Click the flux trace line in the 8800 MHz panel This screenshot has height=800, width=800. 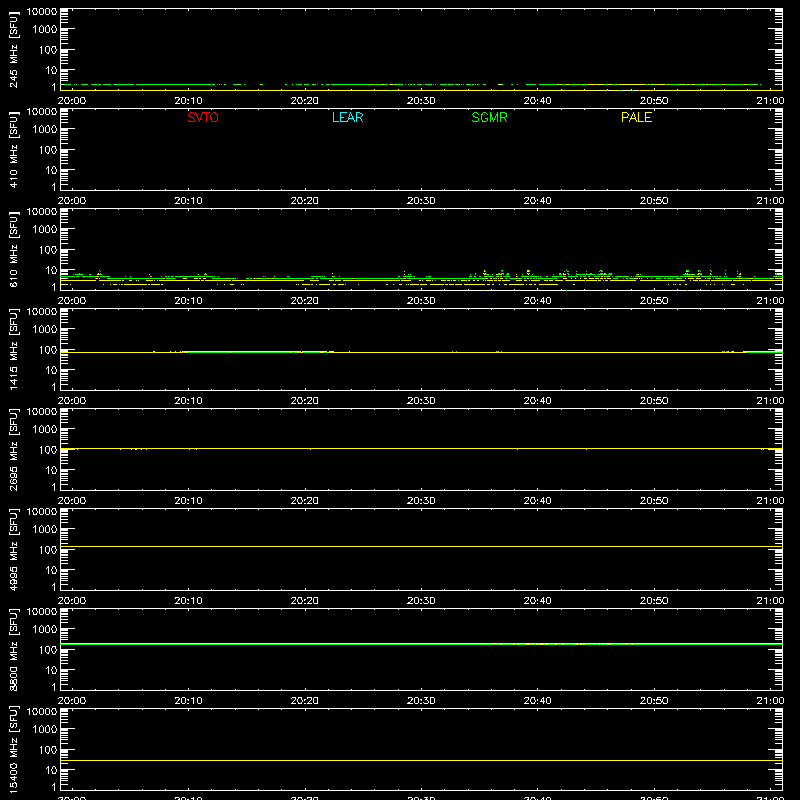[421, 644]
